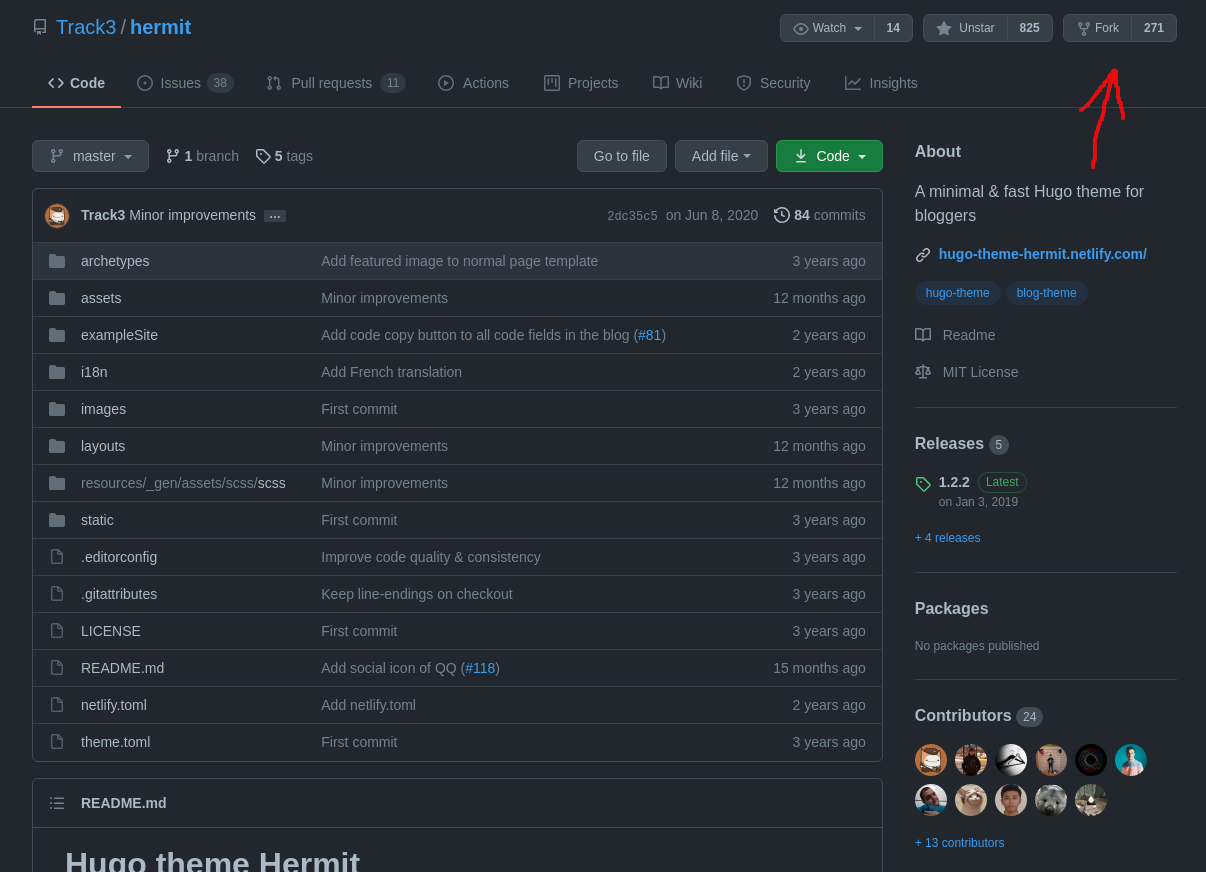
Task: Open pull request #118 link
Action: [x=480, y=668]
